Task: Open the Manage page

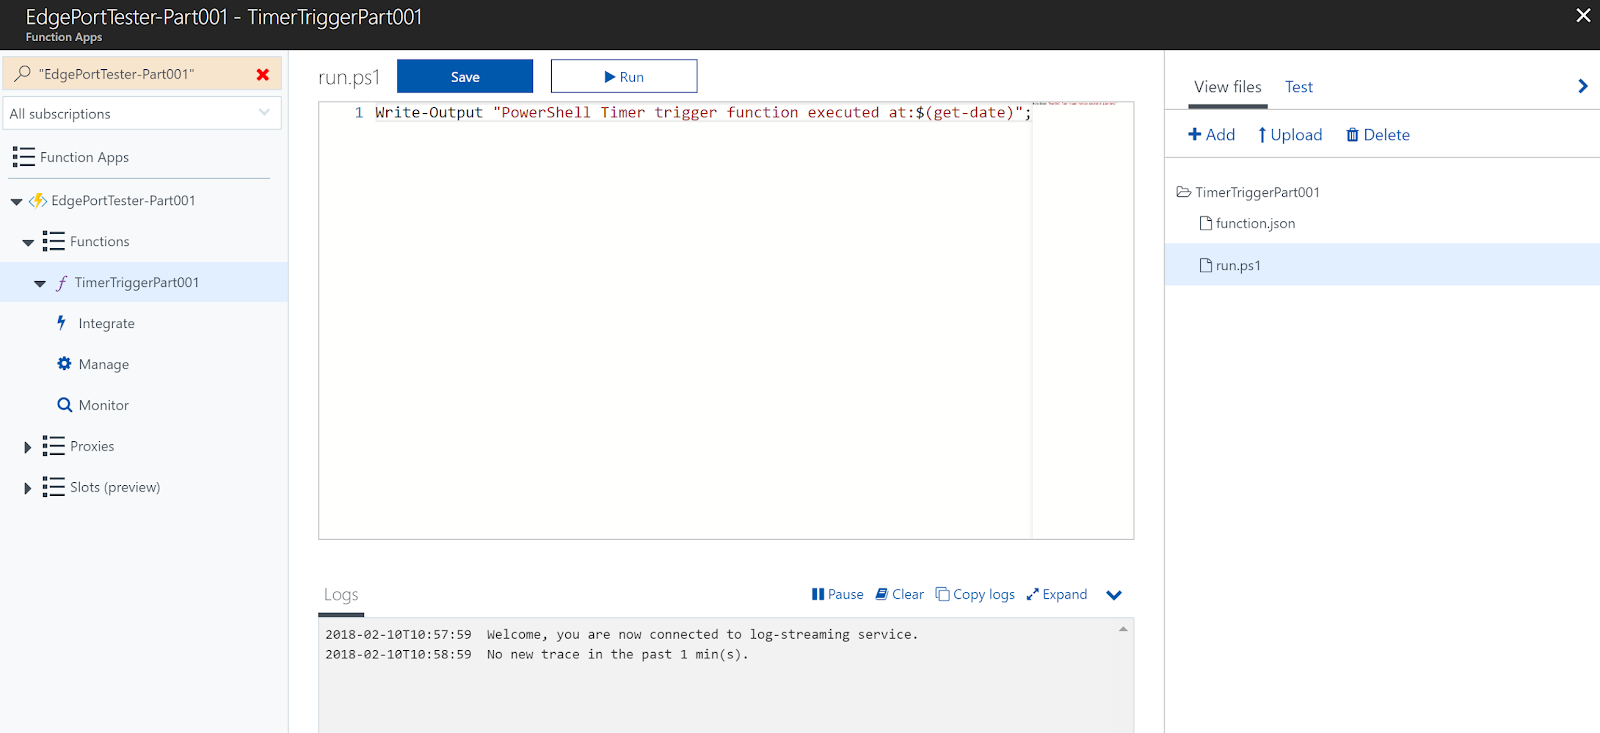Action: [x=104, y=365]
